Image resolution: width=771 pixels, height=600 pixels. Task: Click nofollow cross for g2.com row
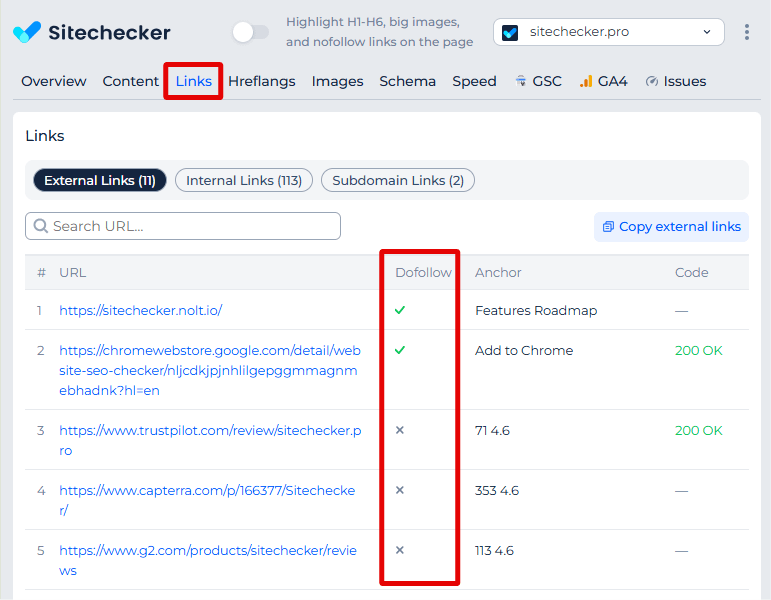click(x=400, y=550)
